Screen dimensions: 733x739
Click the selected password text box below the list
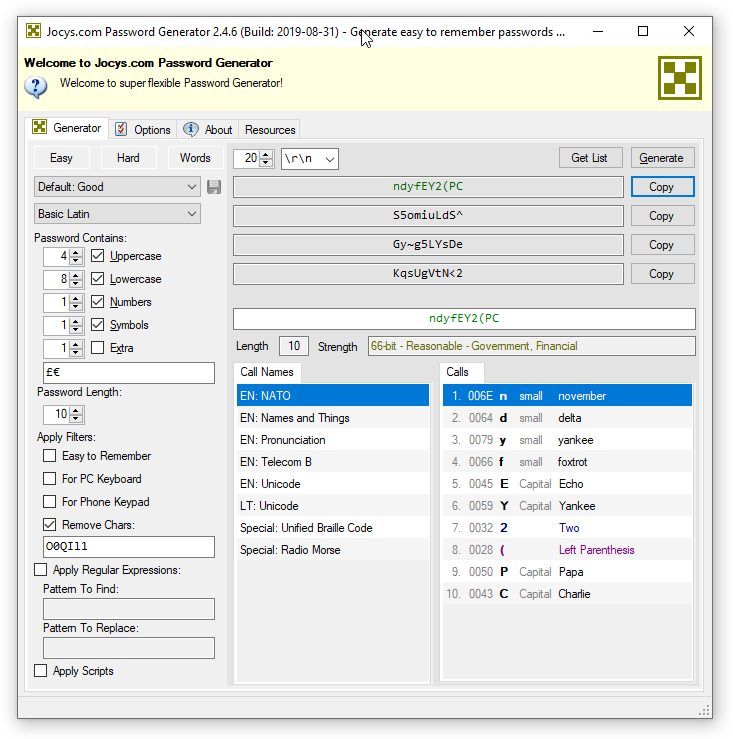point(464,319)
